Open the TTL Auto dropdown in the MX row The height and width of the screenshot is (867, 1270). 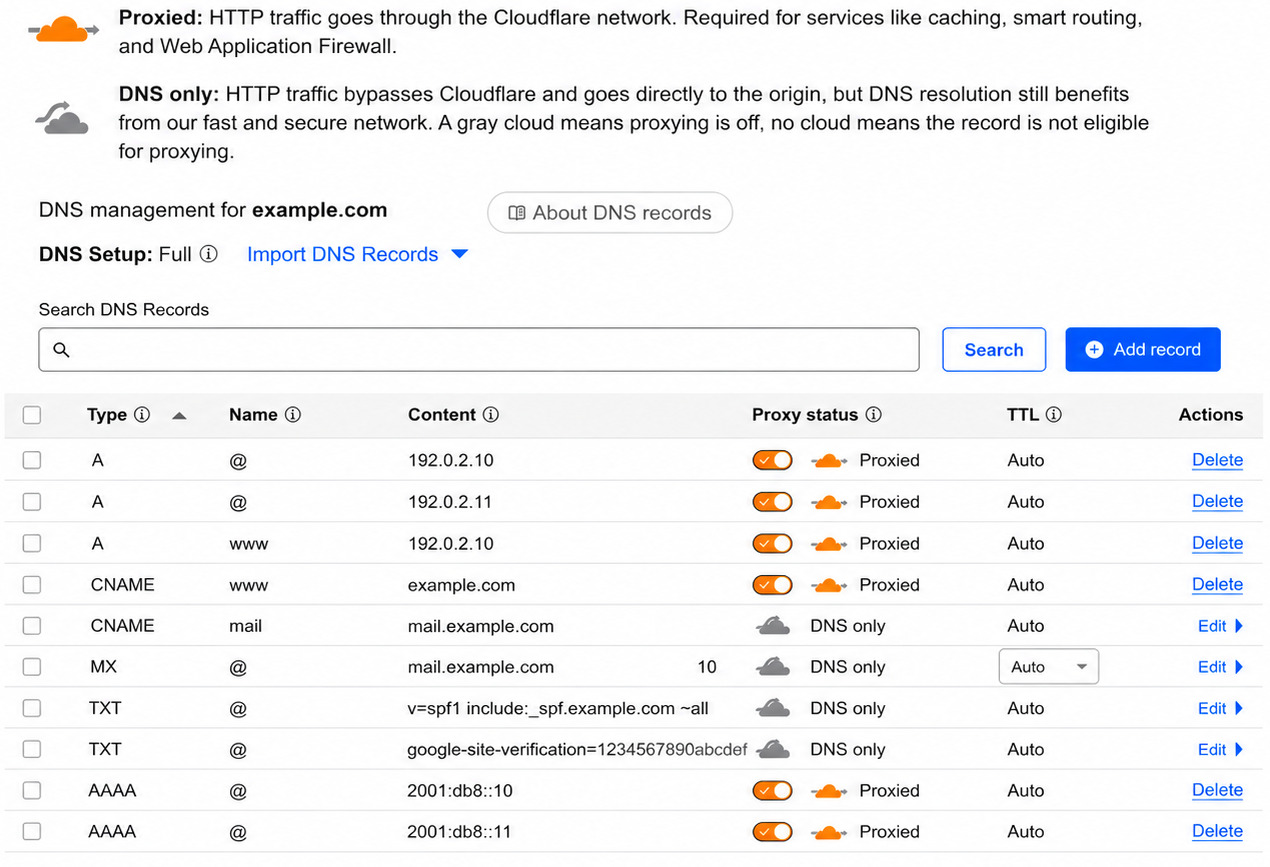[1049, 667]
